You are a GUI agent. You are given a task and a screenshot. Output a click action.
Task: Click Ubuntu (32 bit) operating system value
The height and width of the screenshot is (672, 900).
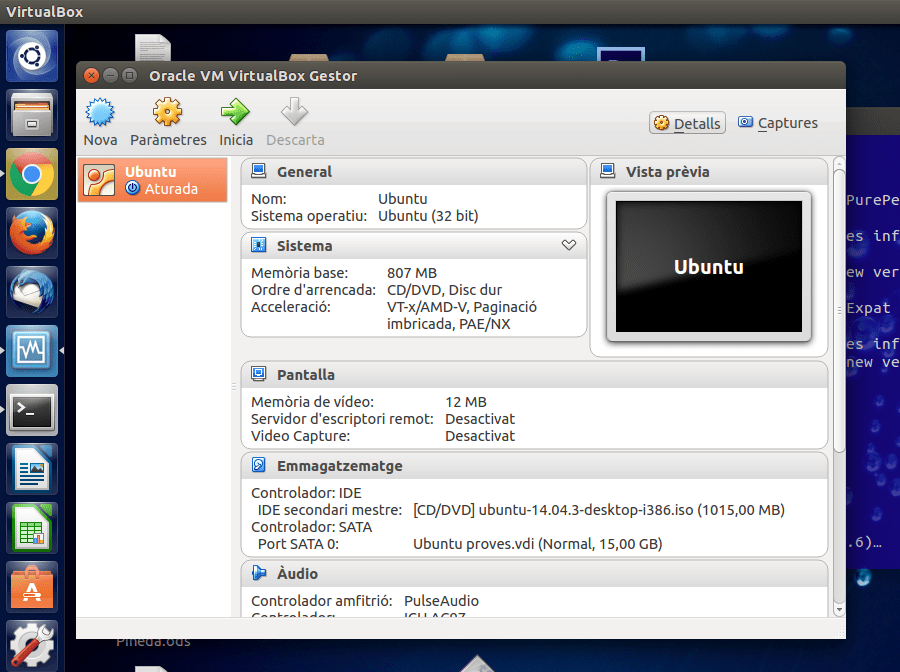[x=428, y=216]
